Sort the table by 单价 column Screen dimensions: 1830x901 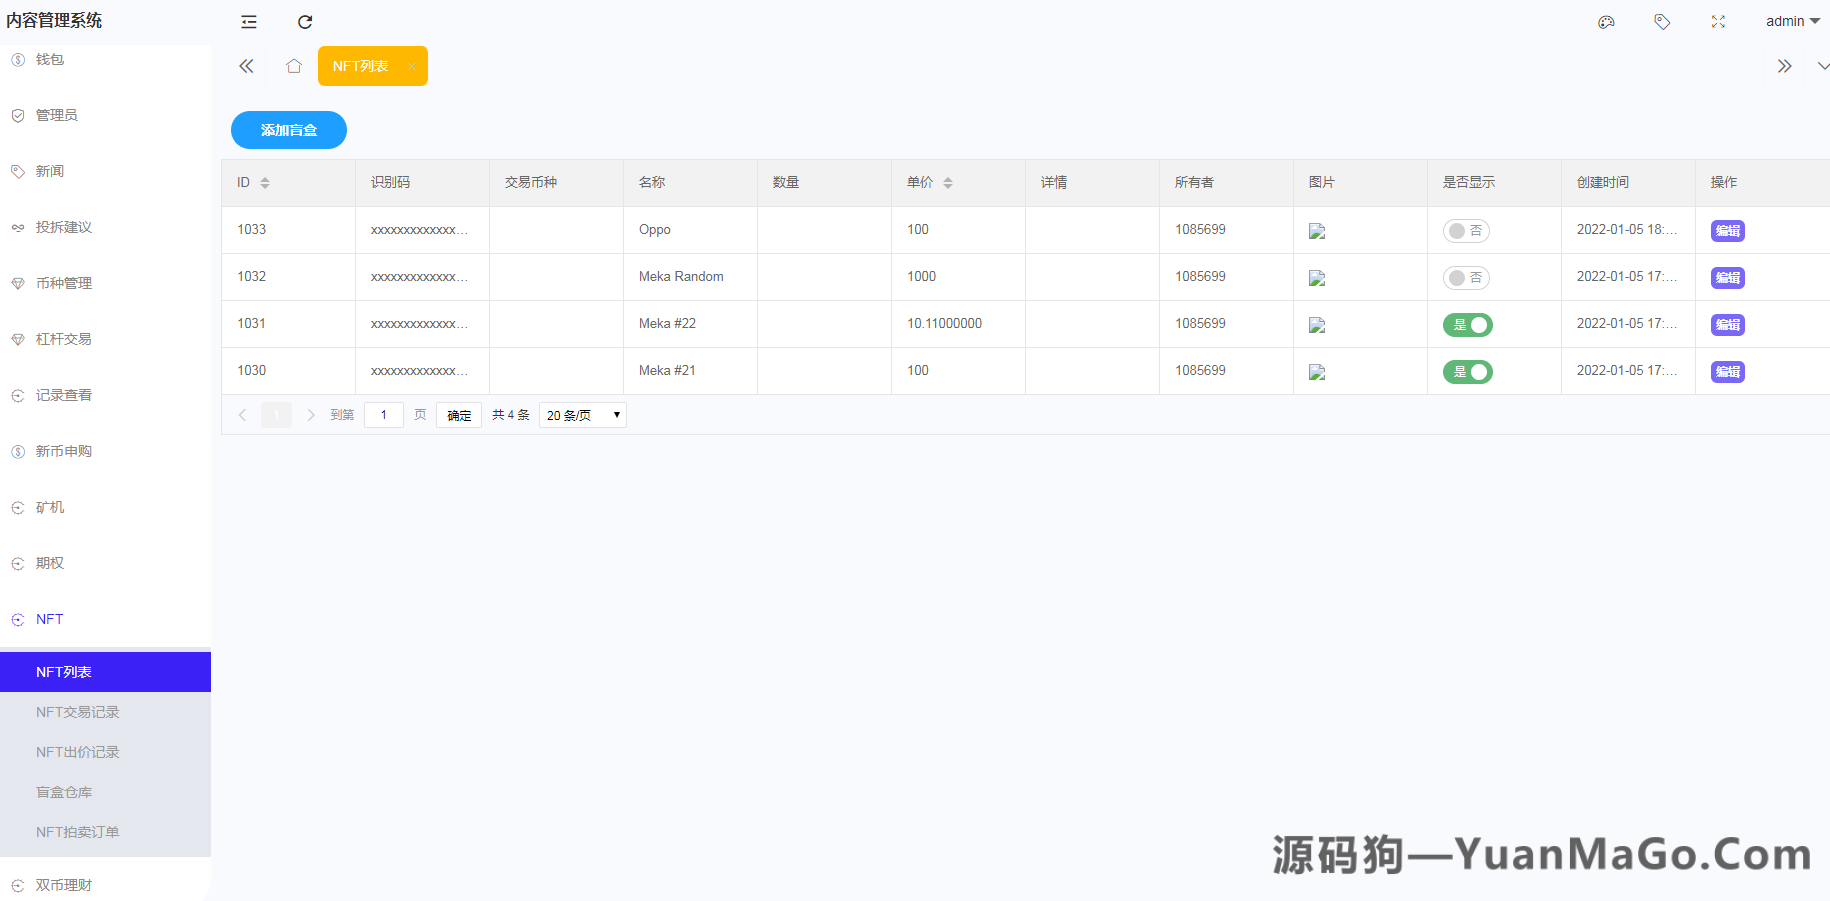click(x=947, y=182)
